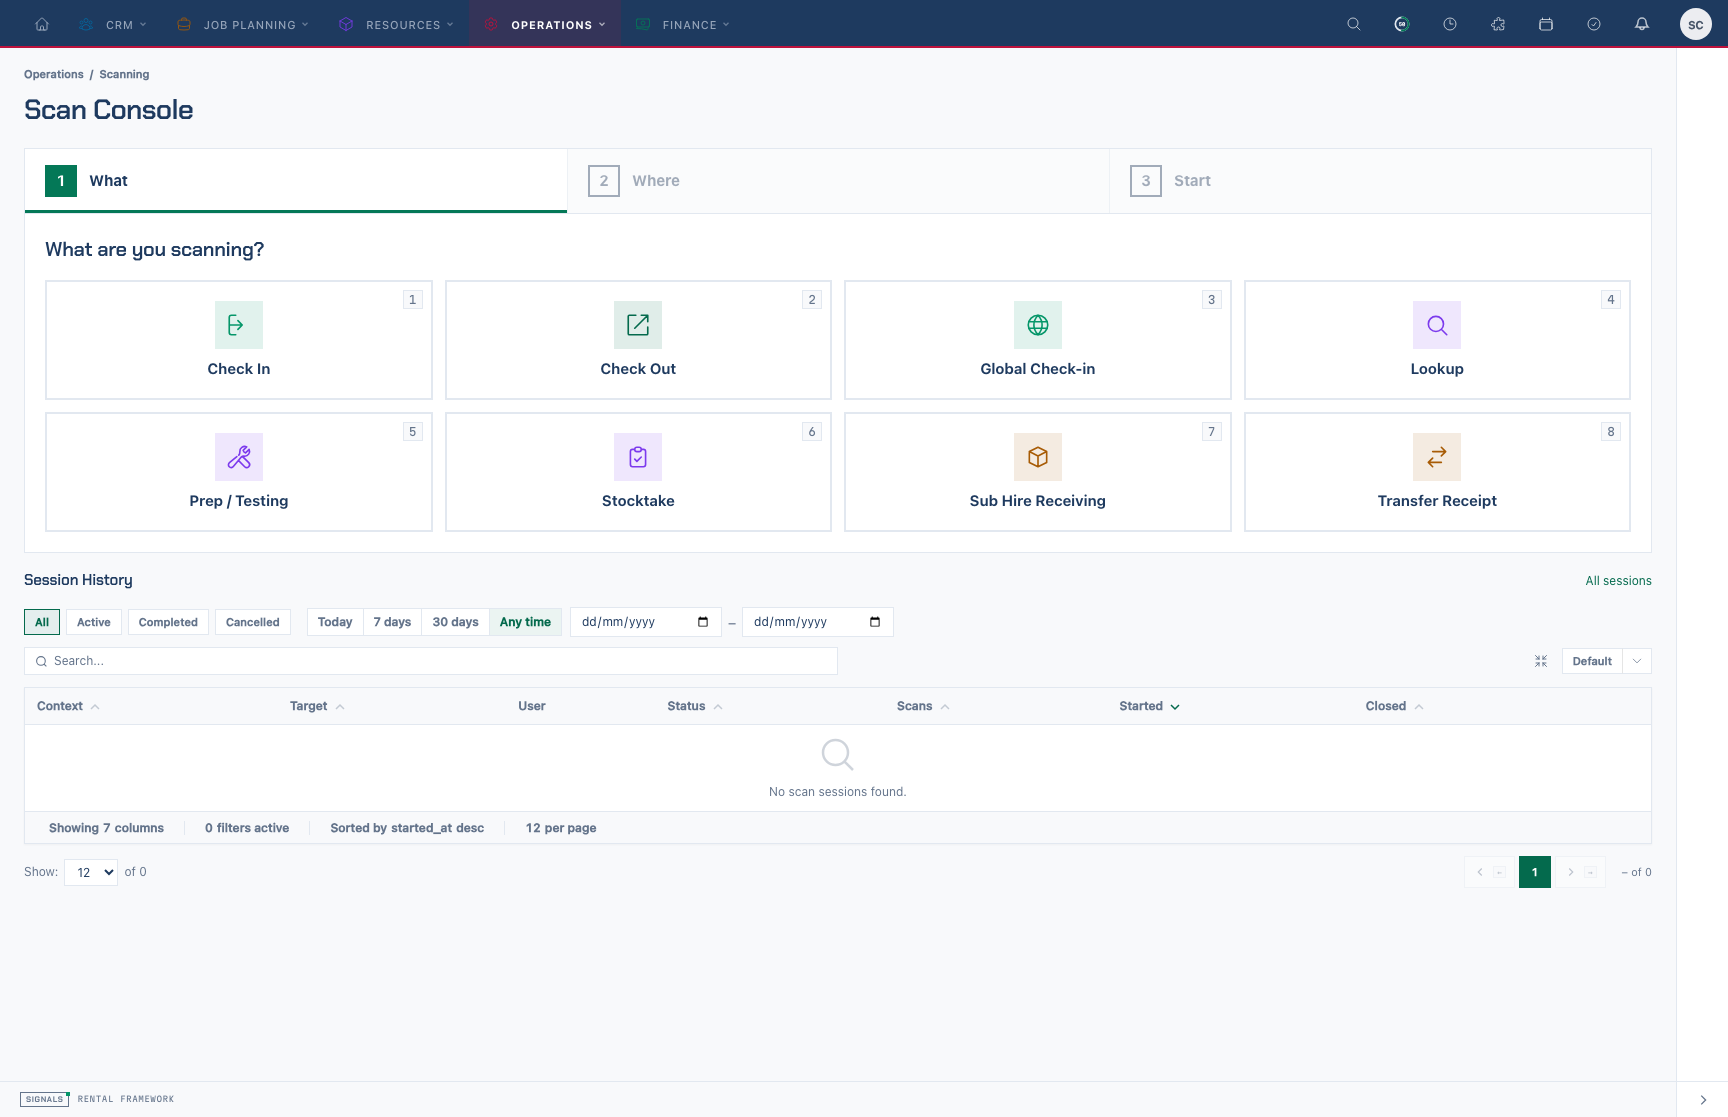The image size is (1728, 1117).
Task: Click the circular progress badge in top bar
Action: pos(1402,24)
